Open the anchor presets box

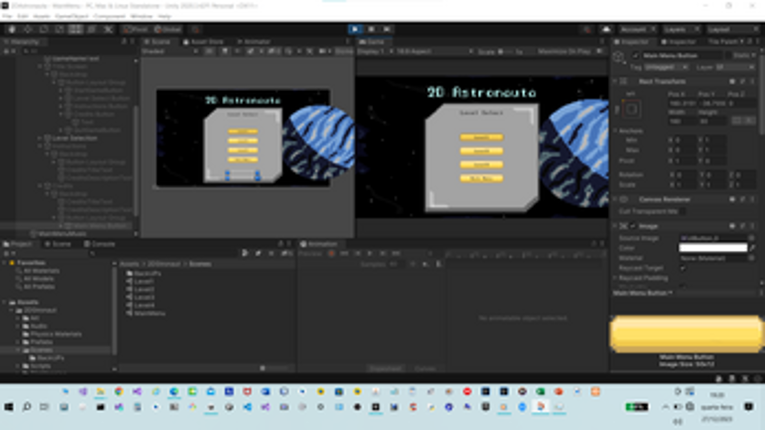tap(631, 109)
